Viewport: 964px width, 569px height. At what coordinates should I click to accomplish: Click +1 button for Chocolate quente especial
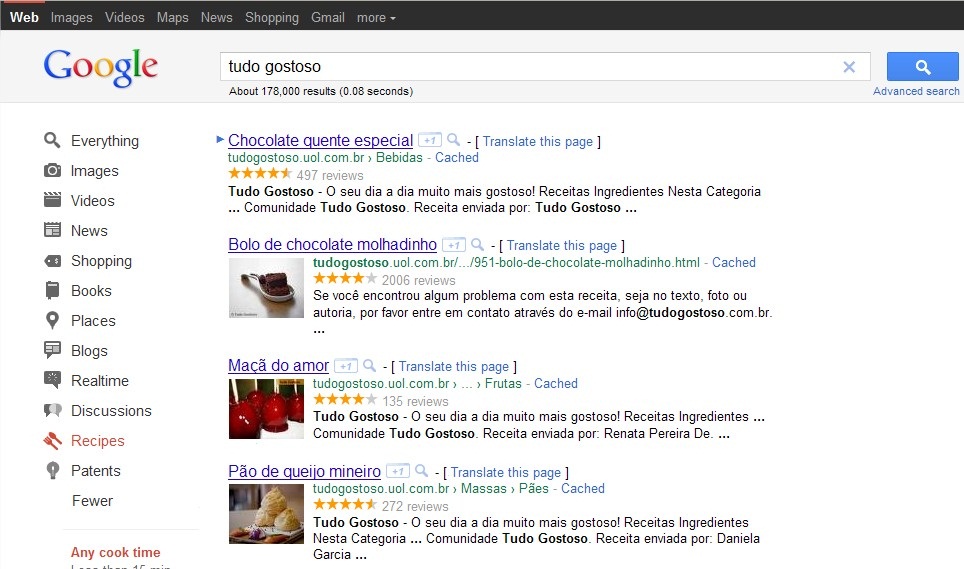(x=430, y=140)
